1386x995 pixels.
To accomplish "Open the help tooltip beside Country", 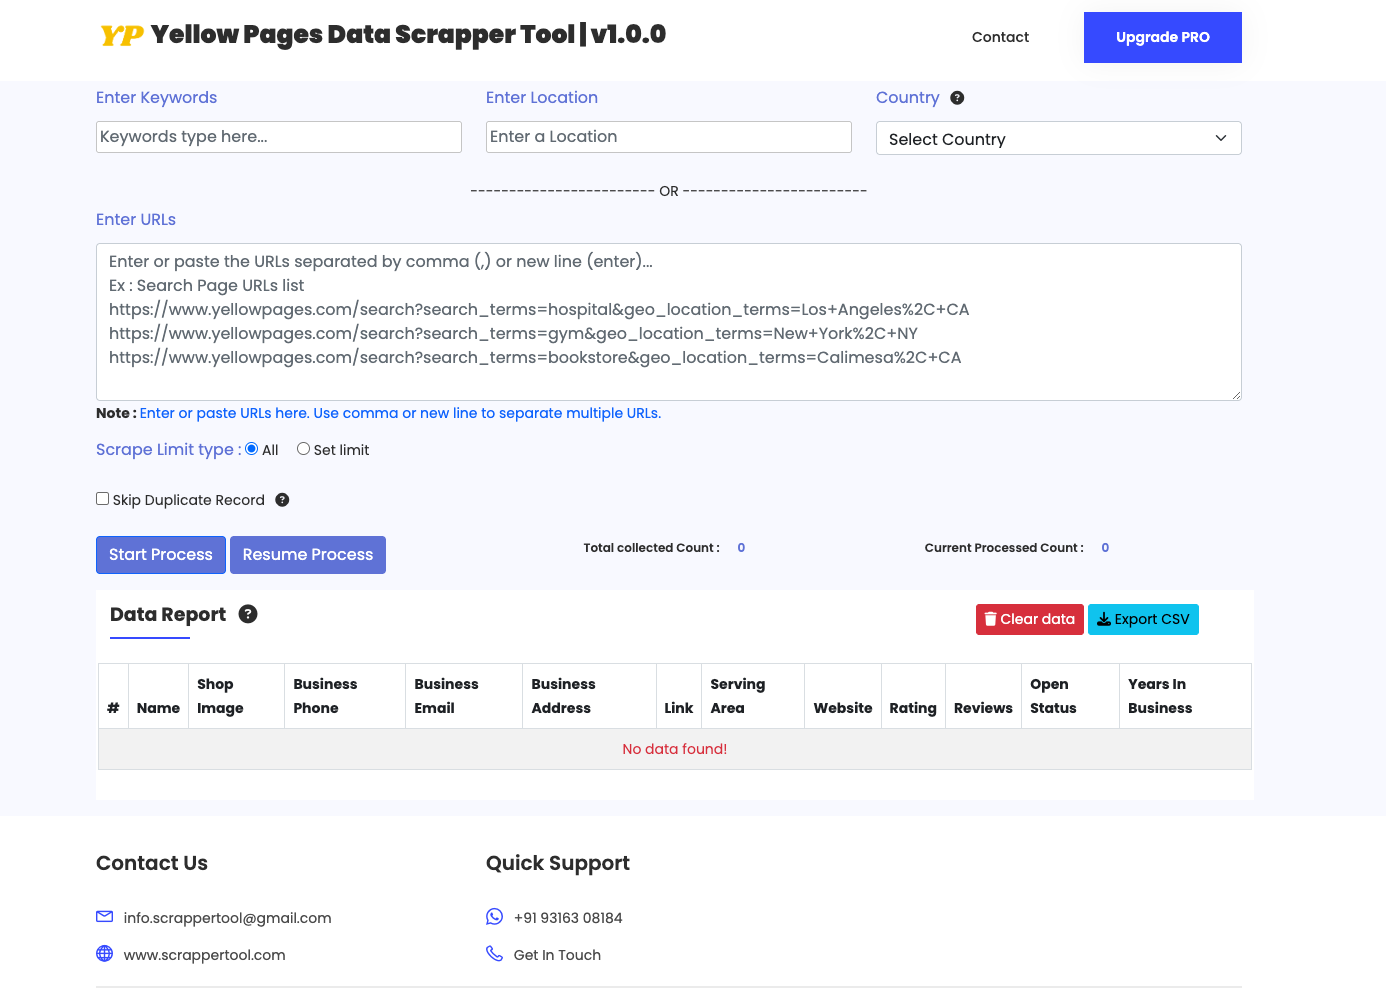I will tap(957, 97).
